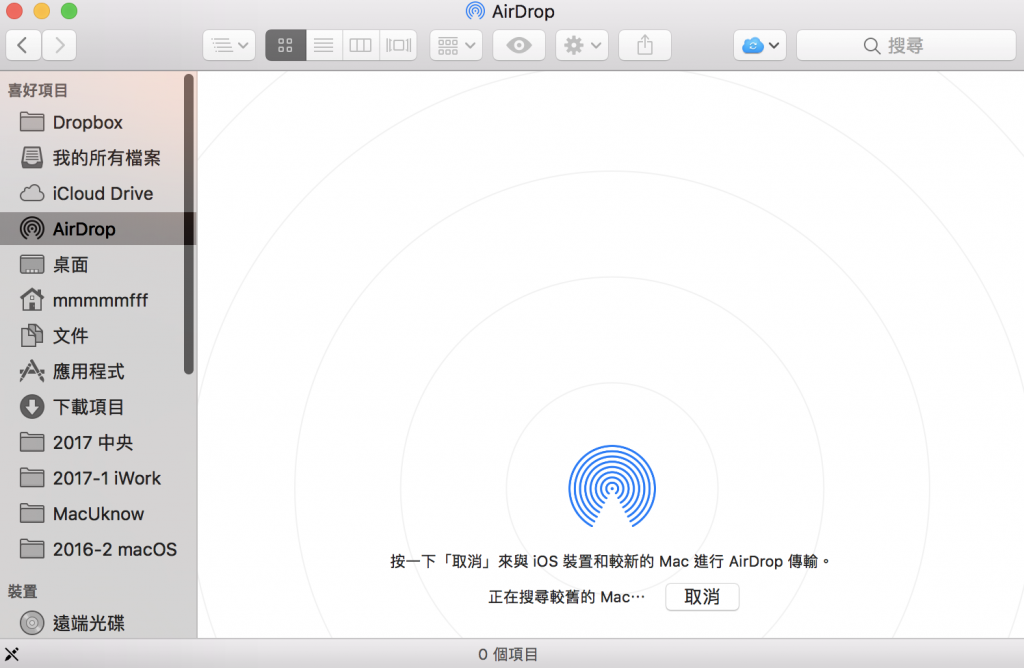Open the item arrangement dropdown
The width and height of the screenshot is (1024, 668).
[x=456, y=45]
